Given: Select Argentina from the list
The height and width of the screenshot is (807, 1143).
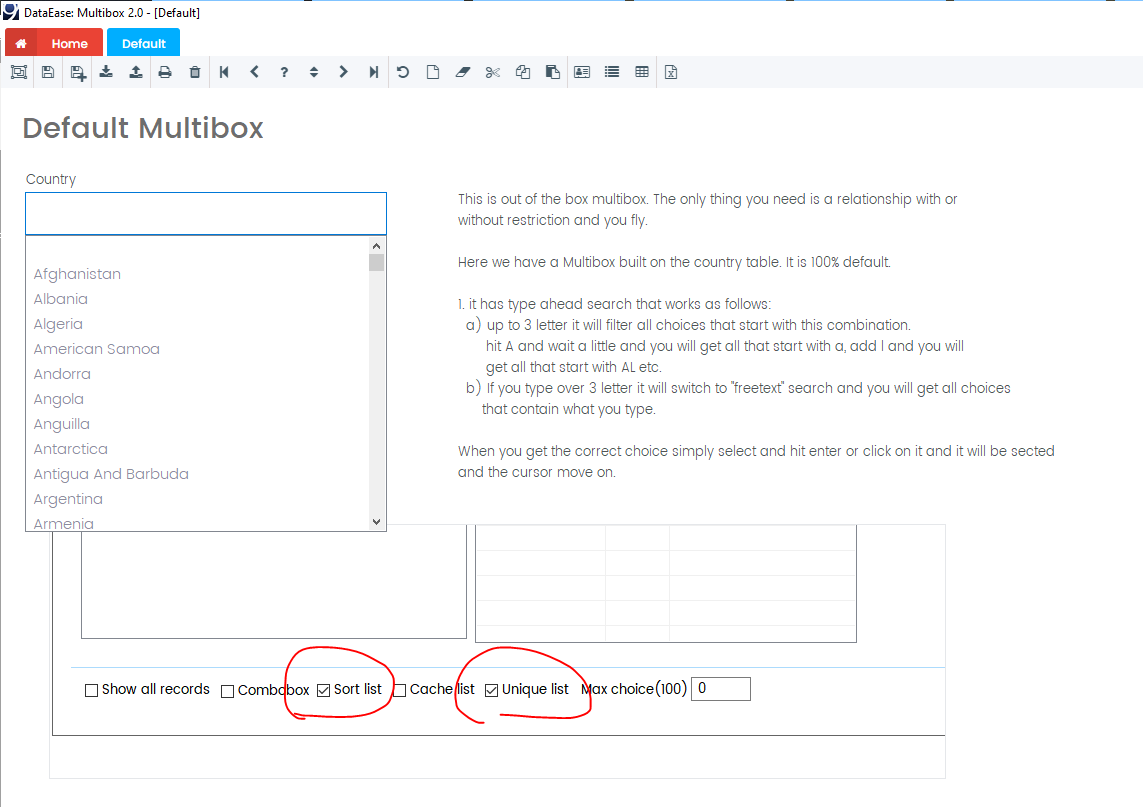Looking at the screenshot, I should [68, 499].
